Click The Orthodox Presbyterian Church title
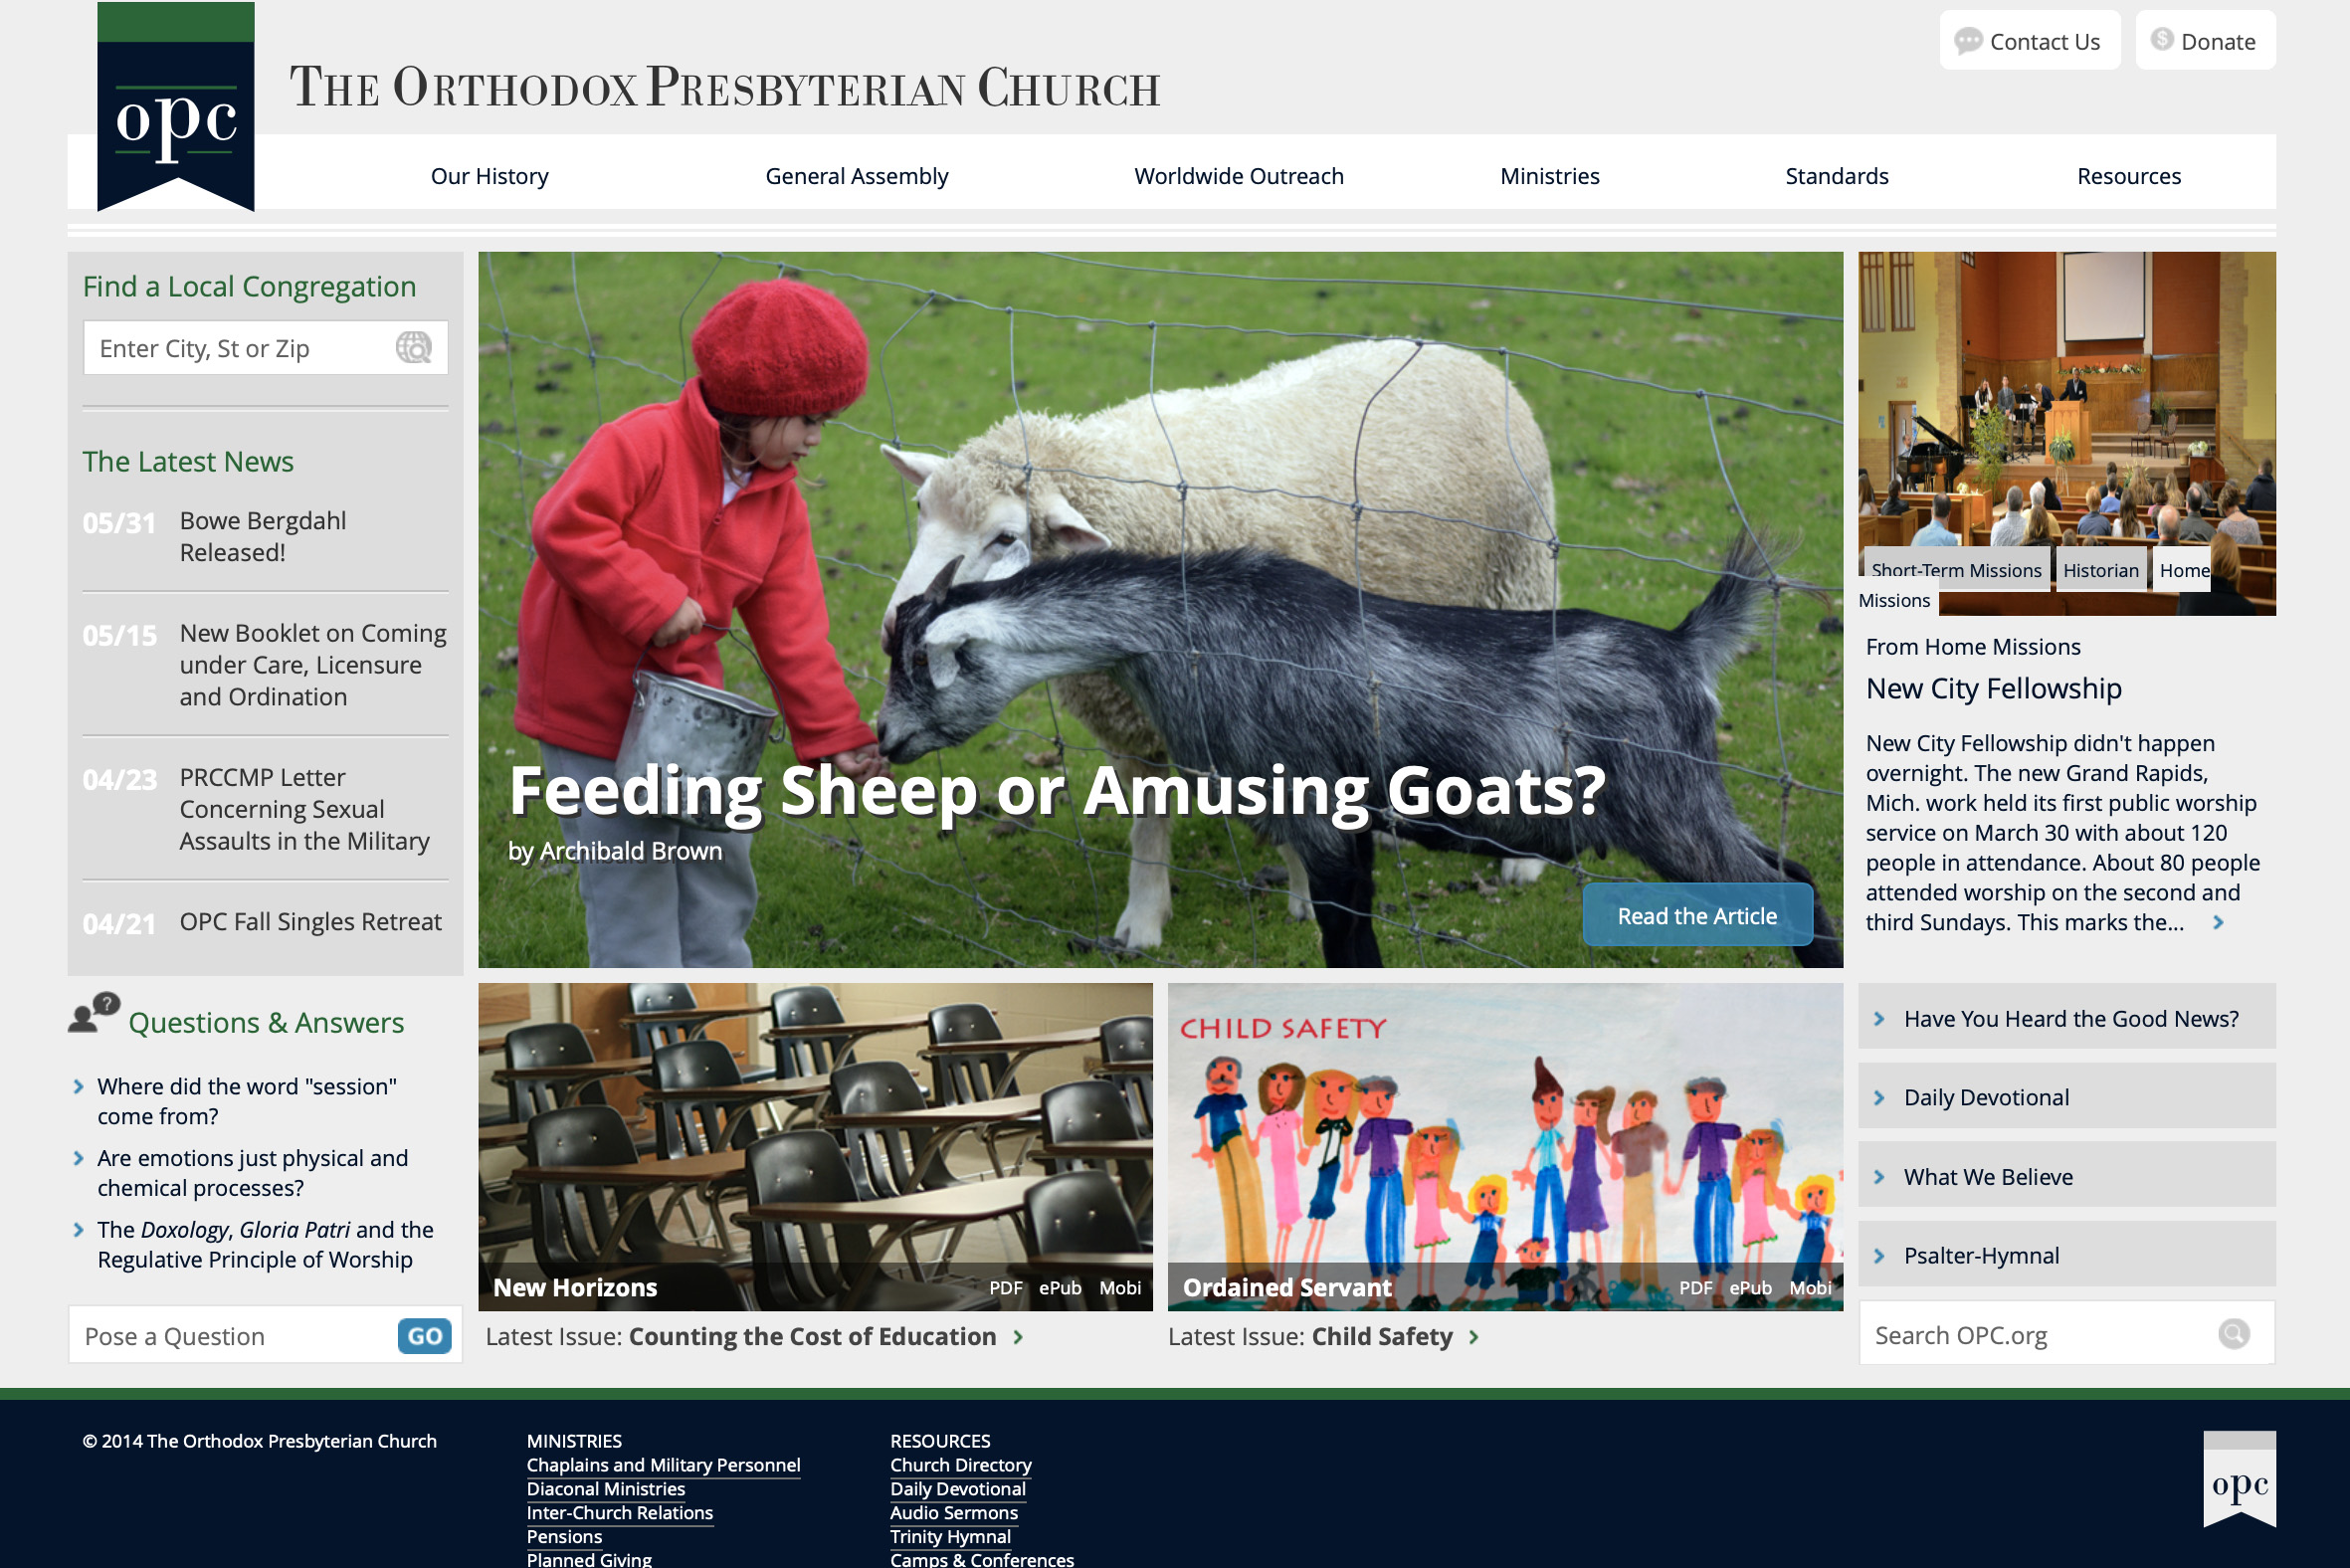This screenshot has height=1568, width=2350. (725, 87)
